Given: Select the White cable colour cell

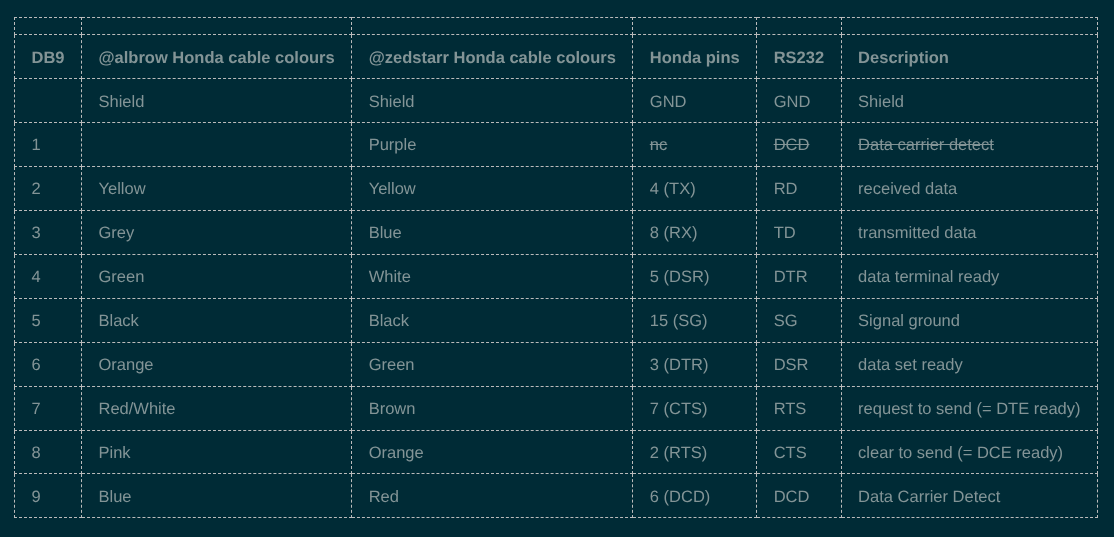Looking at the screenshot, I should point(389,276).
